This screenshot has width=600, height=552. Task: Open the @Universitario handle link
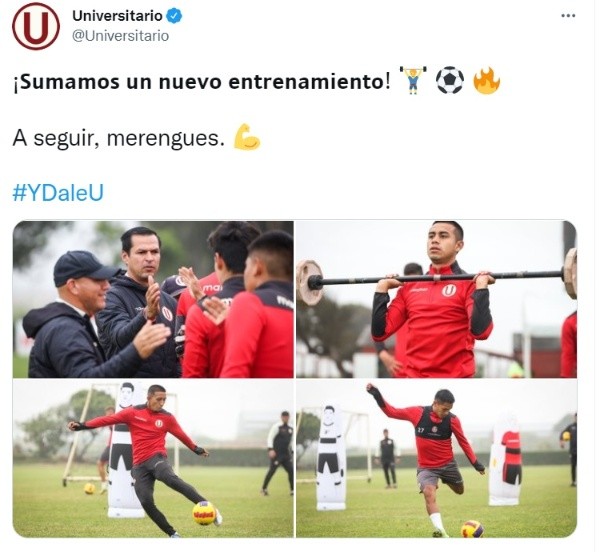120,36
